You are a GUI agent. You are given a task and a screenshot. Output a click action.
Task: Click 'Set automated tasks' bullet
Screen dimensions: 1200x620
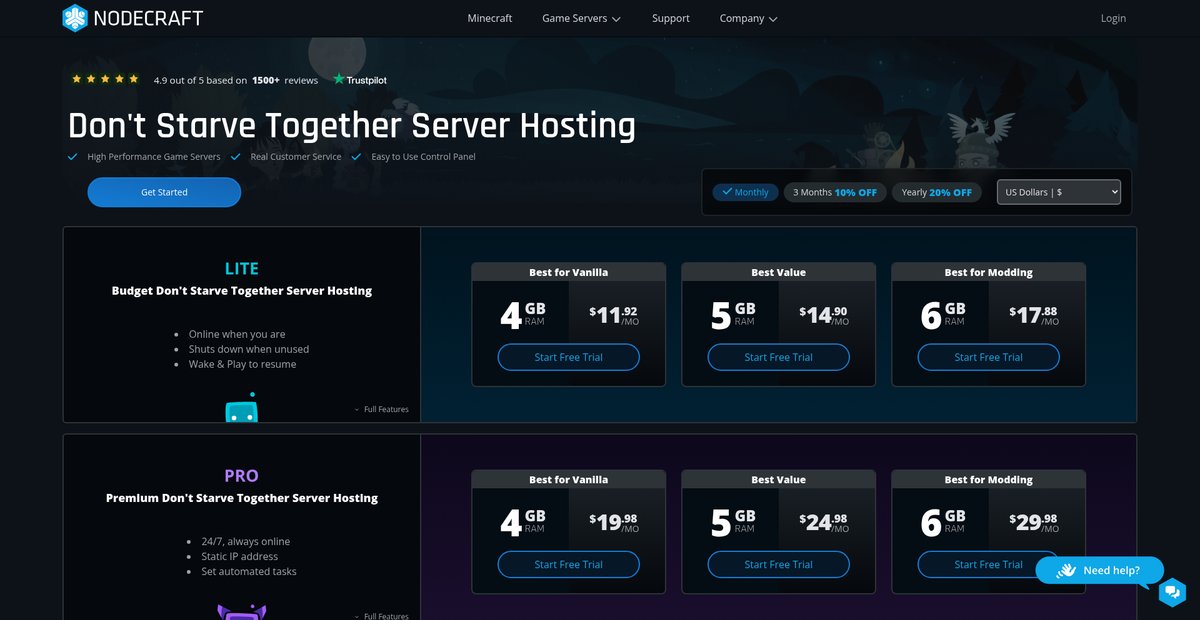[249, 571]
